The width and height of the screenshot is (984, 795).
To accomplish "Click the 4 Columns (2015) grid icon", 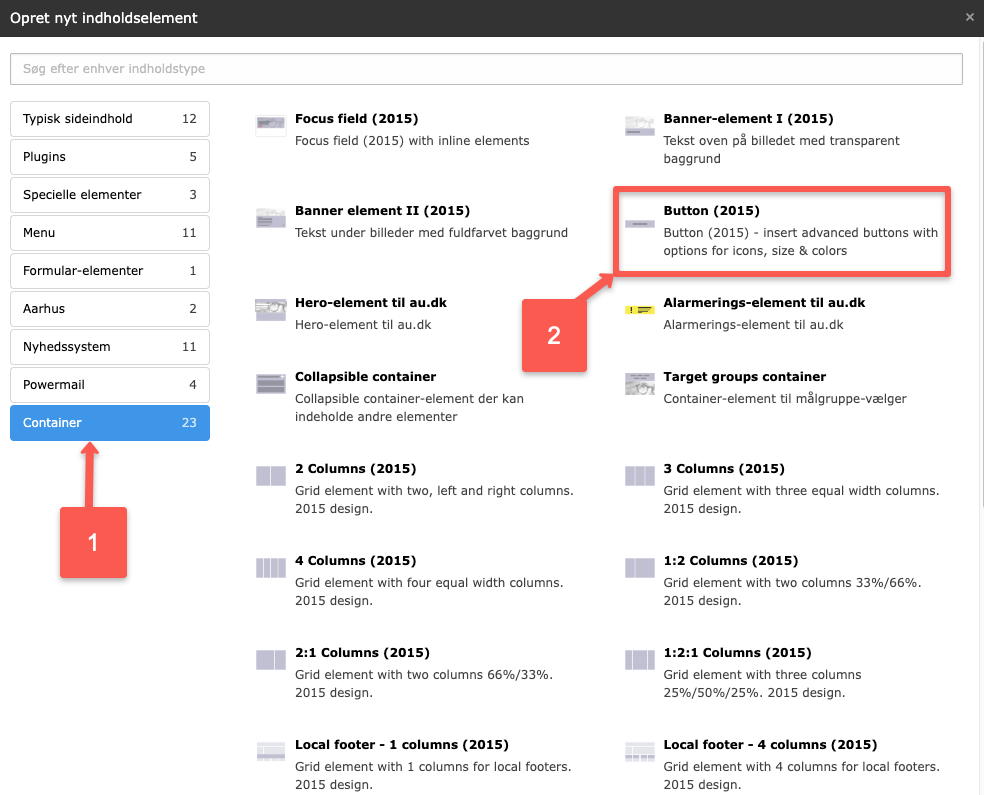I will coord(271,568).
